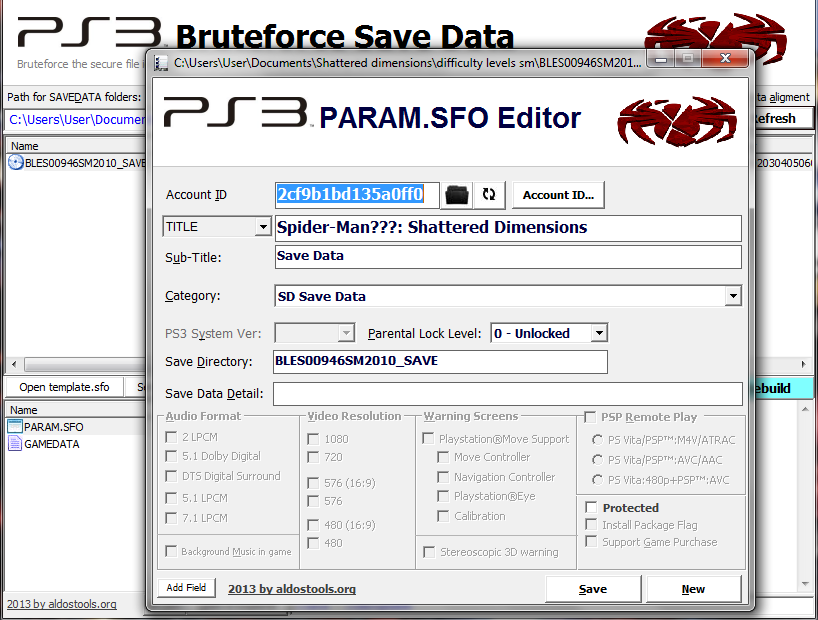Click the Account ID... button

coord(558,195)
